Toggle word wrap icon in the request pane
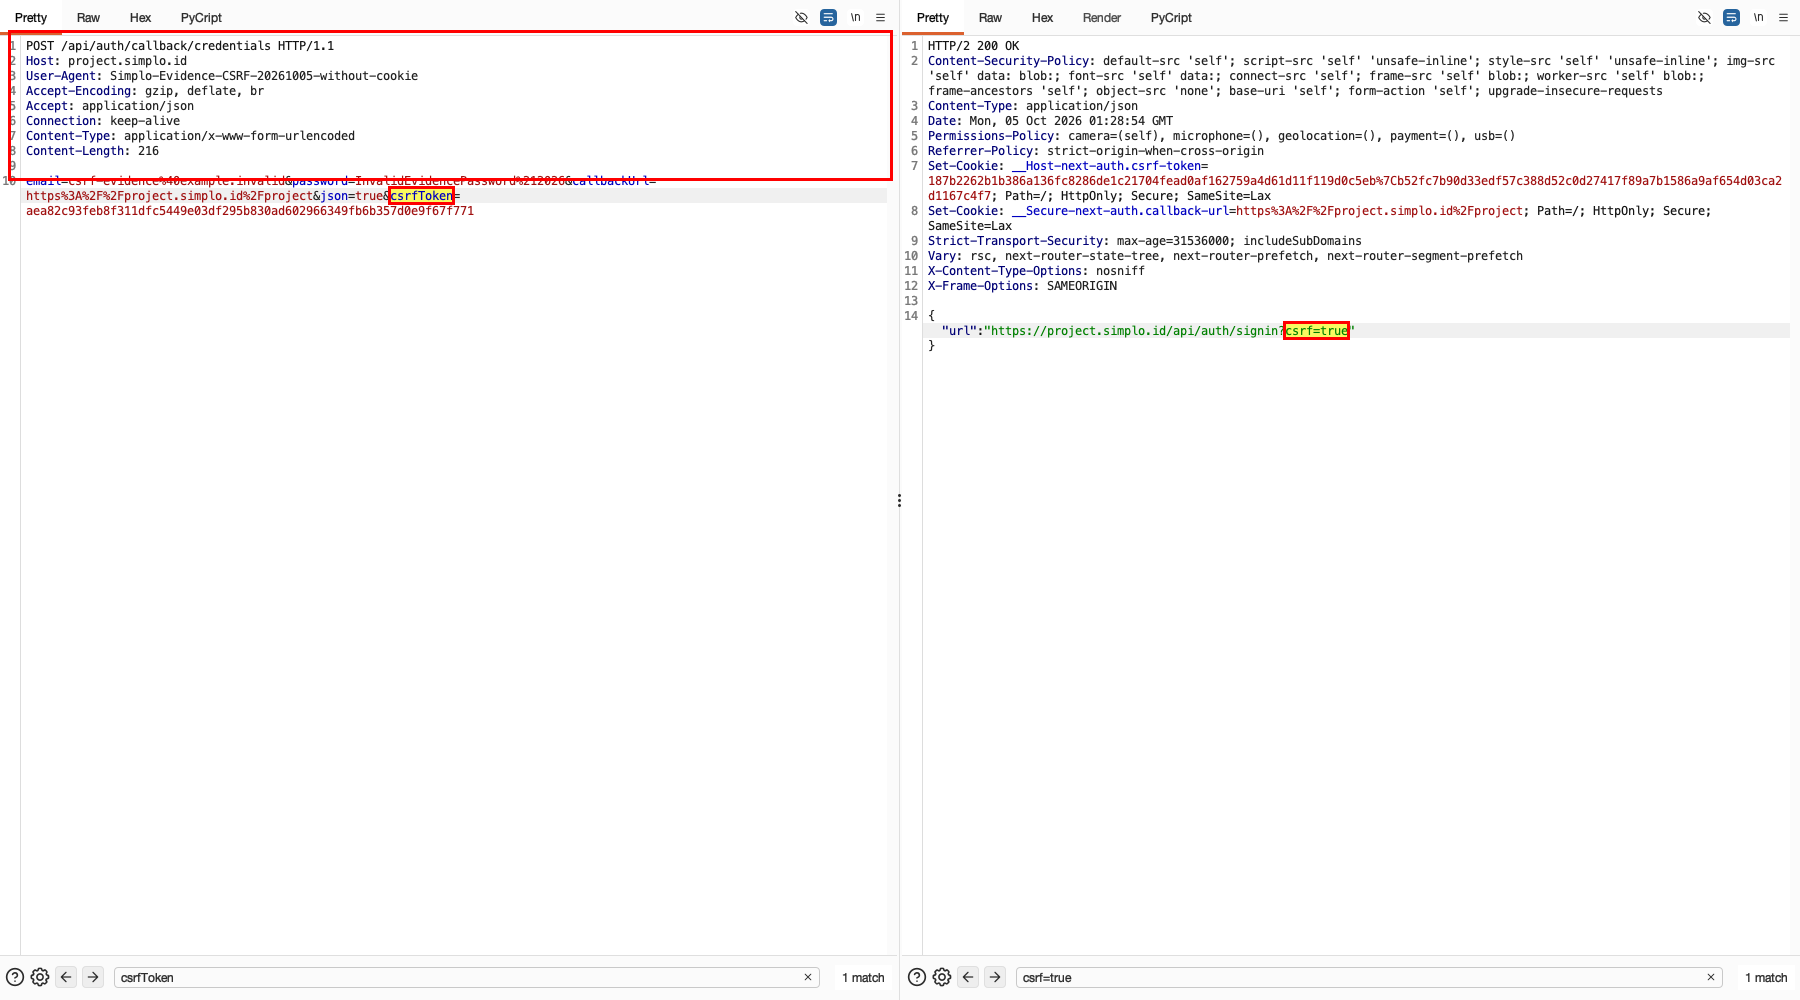The height and width of the screenshot is (1000, 1800). (828, 17)
